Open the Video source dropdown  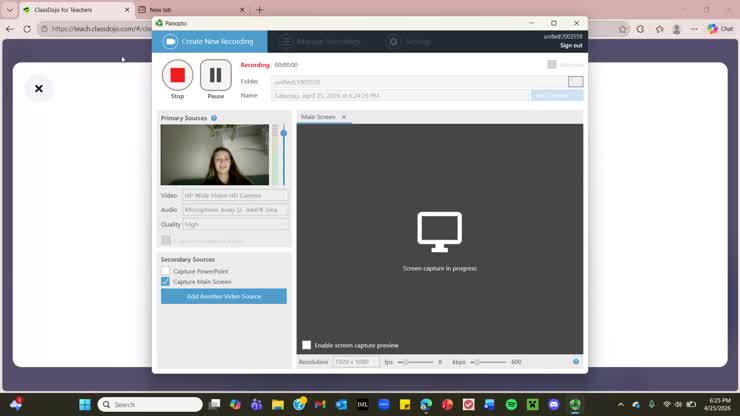(235, 195)
